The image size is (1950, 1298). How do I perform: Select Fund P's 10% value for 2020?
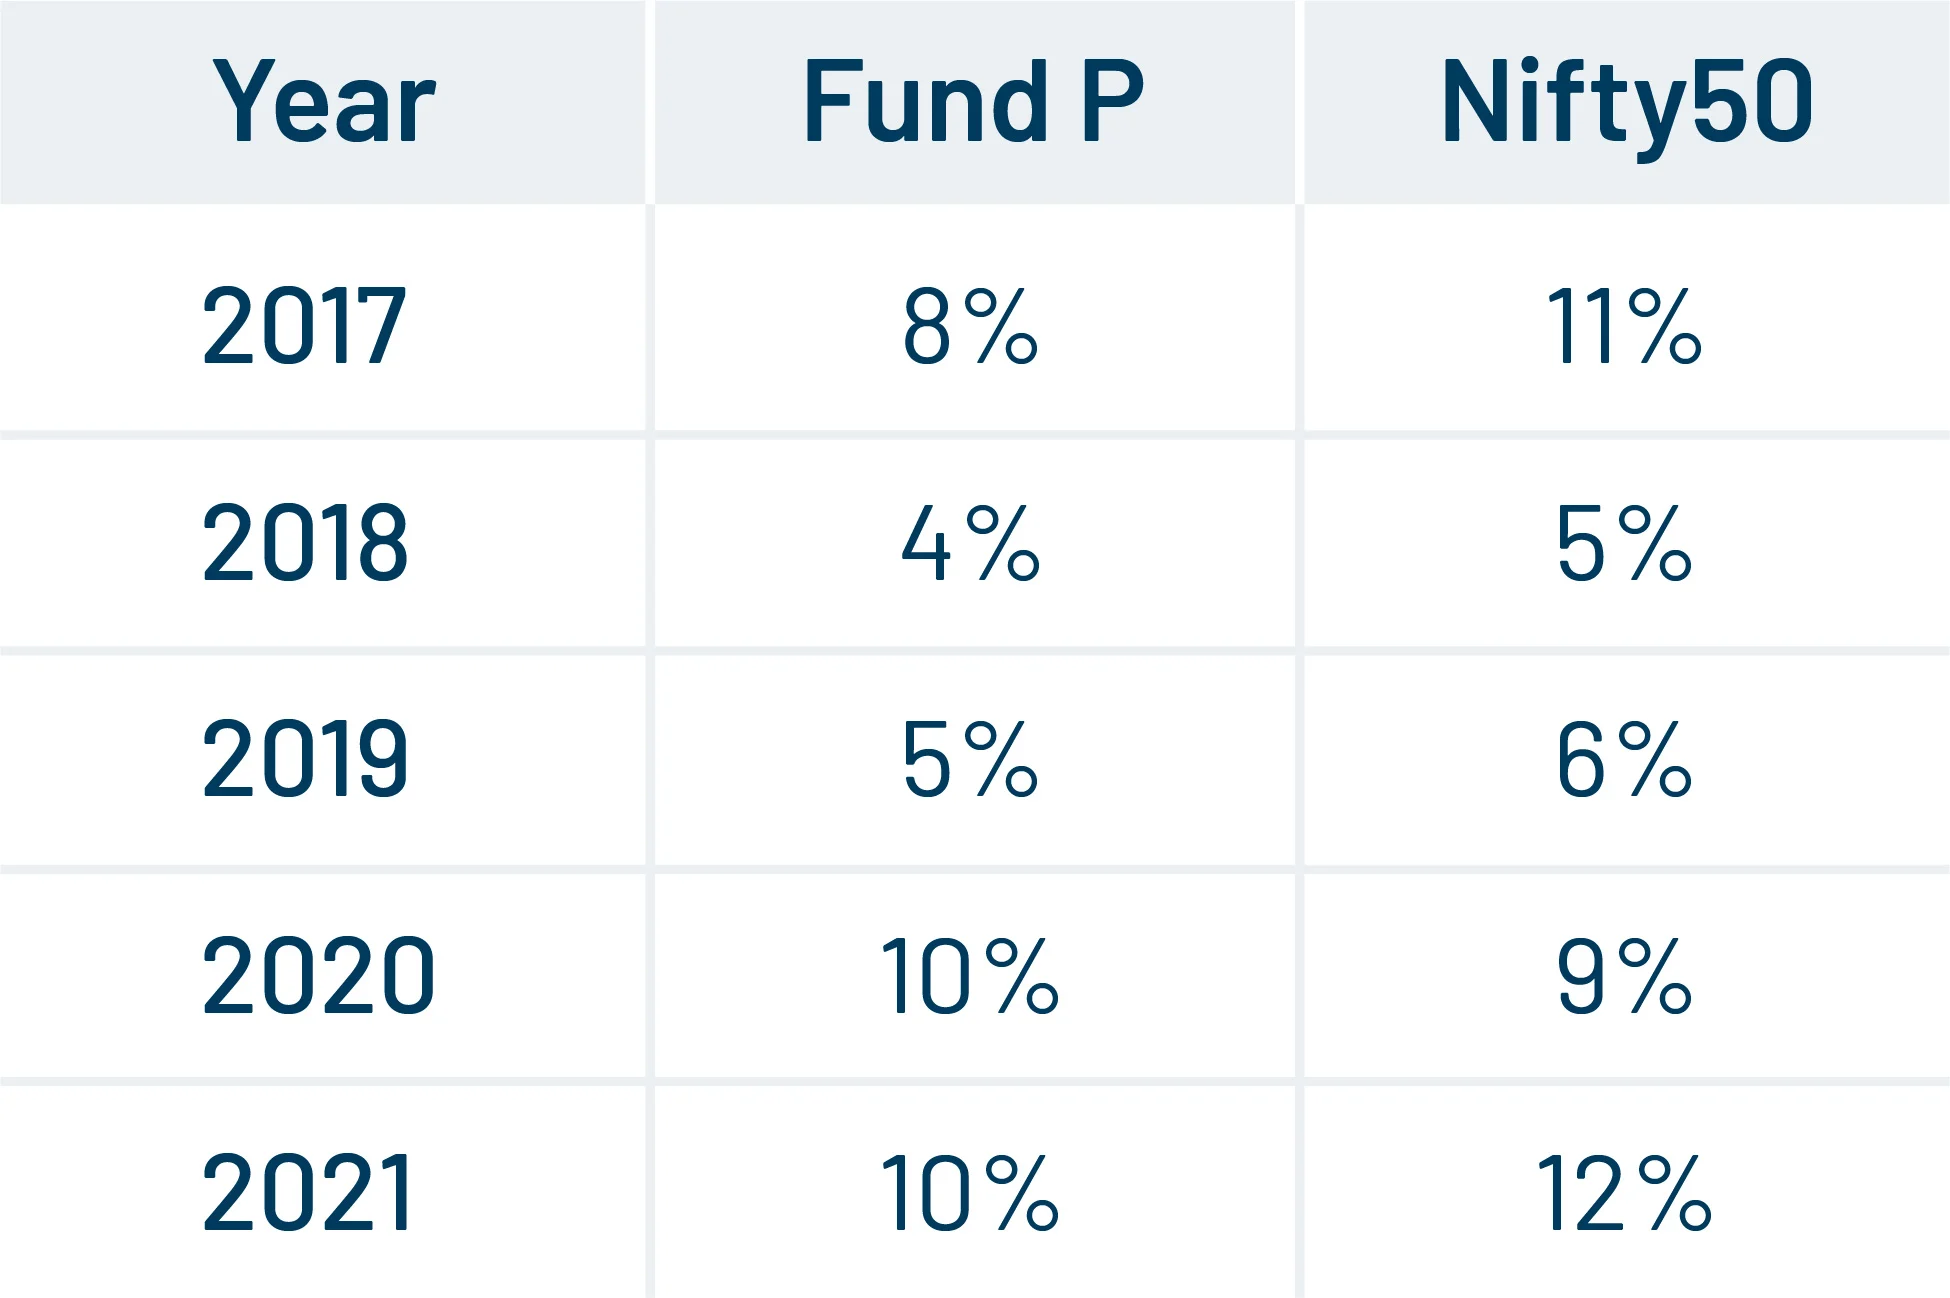click(x=968, y=975)
